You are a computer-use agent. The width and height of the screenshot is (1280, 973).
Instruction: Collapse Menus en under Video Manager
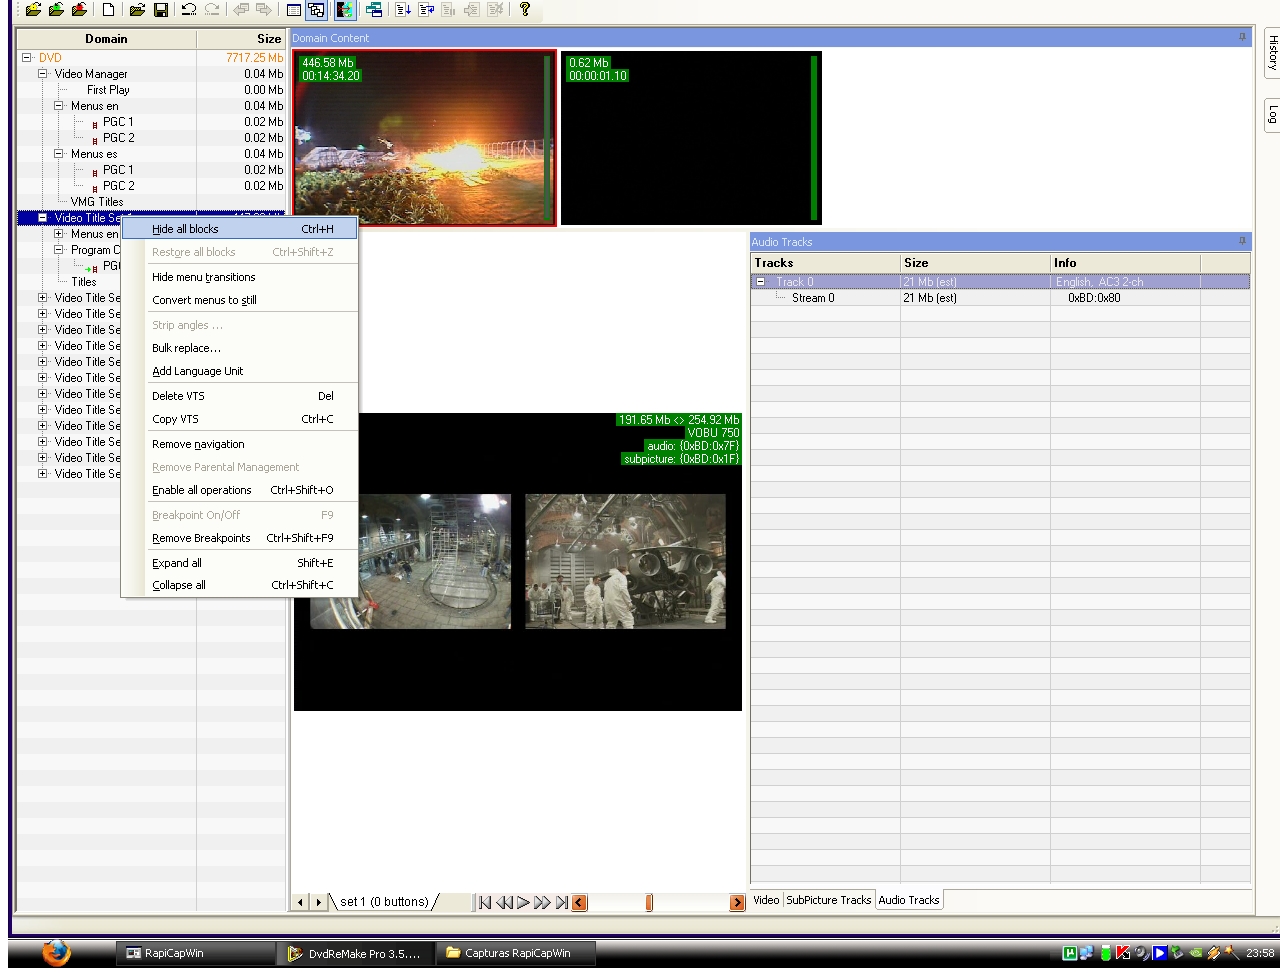click(x=58, y=106)
